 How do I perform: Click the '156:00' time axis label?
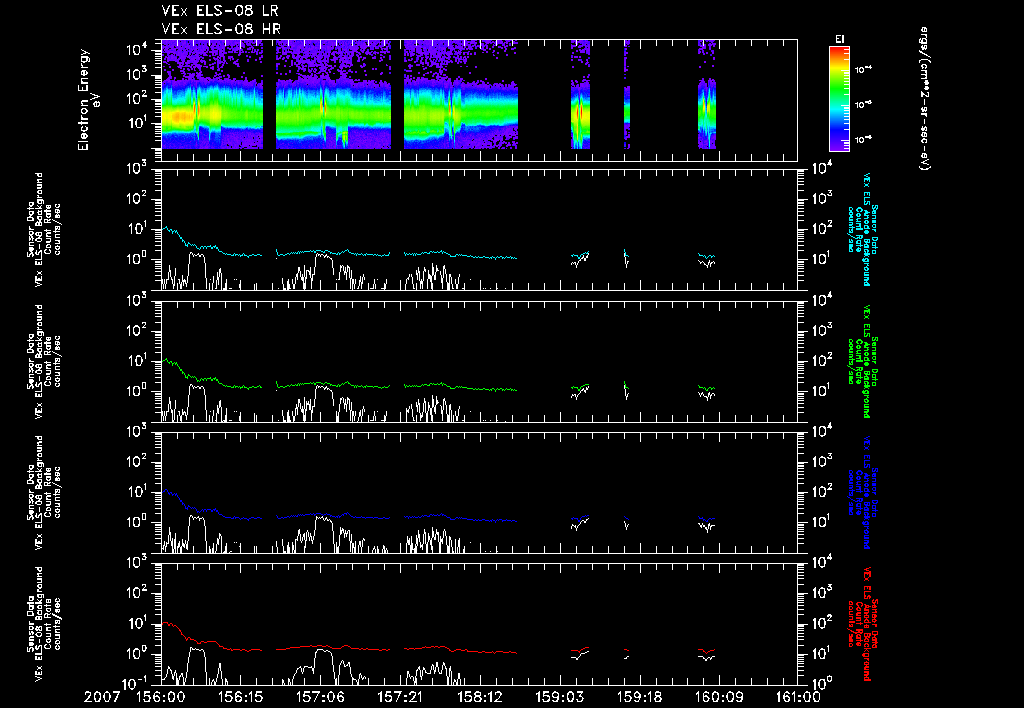160,697
